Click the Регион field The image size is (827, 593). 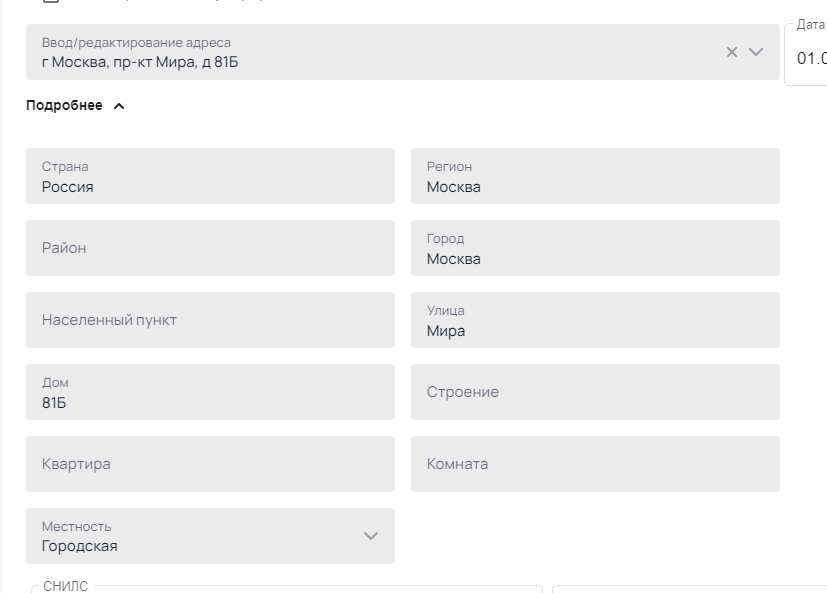tap(595, 176)
